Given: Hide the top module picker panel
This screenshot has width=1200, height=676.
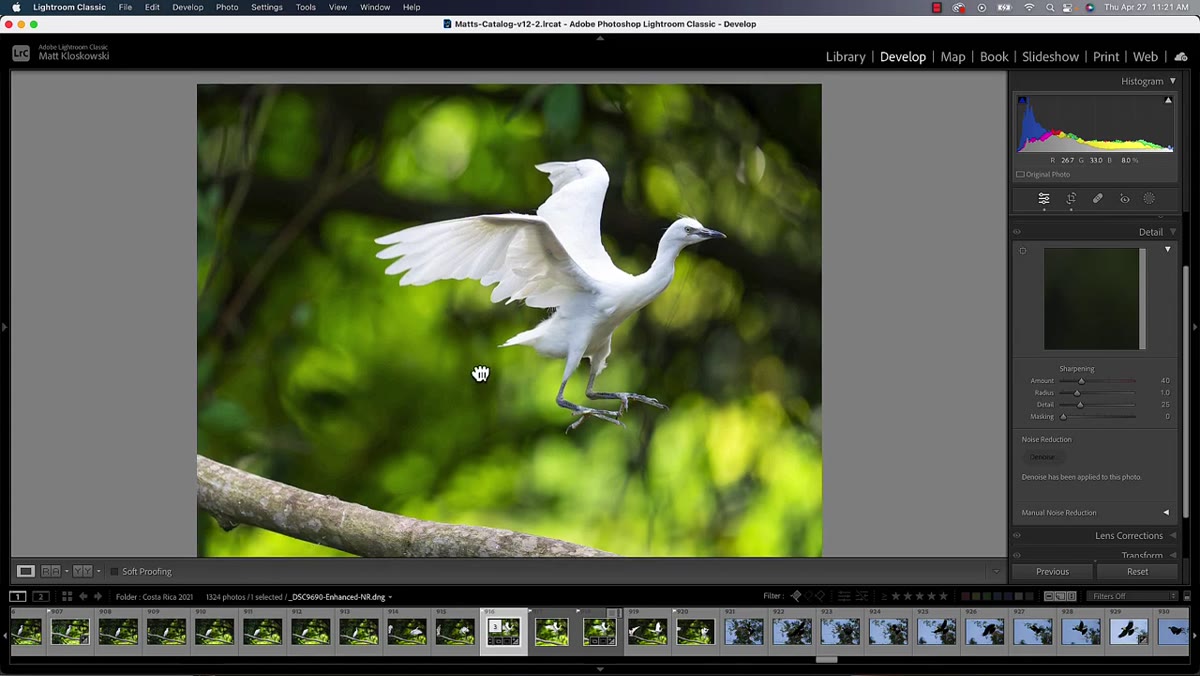Looking at the screenshot, I should [600, 38].
